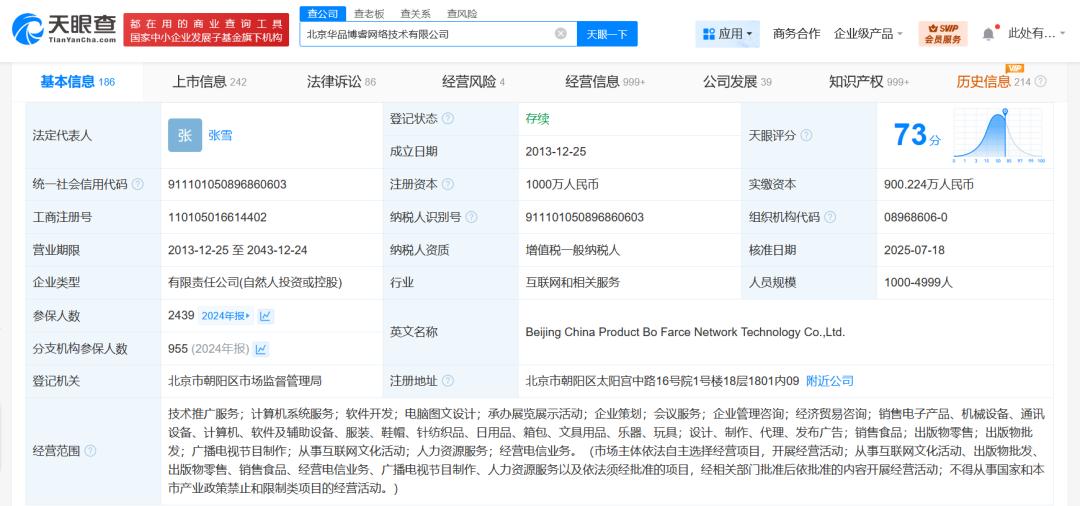
Task: Switch to the 法律诉讼 tab
Action: click(x=341, y=82)
